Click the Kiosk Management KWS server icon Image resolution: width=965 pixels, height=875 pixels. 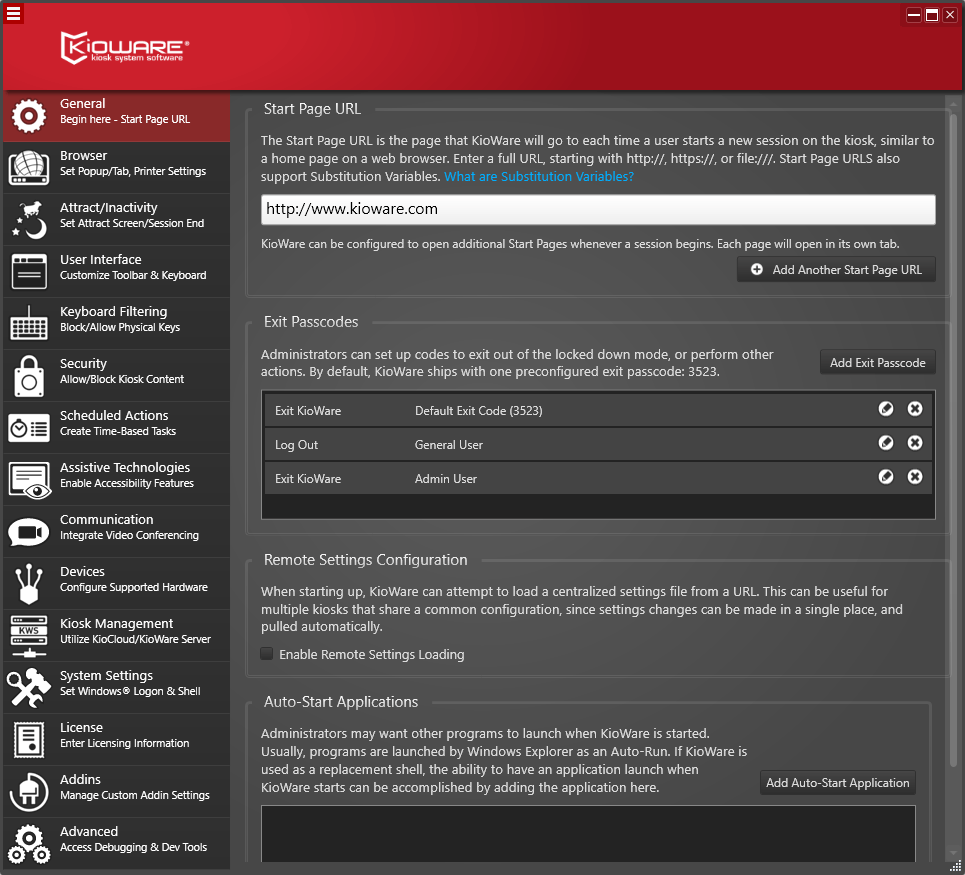(x=29, y=636)
